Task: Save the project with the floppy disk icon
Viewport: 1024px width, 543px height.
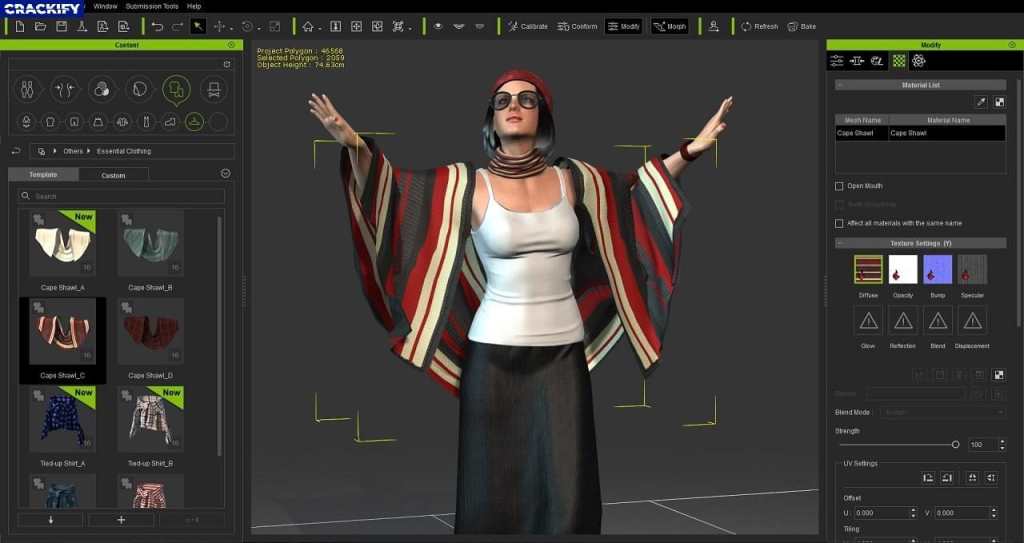Action: click(61, 27)
